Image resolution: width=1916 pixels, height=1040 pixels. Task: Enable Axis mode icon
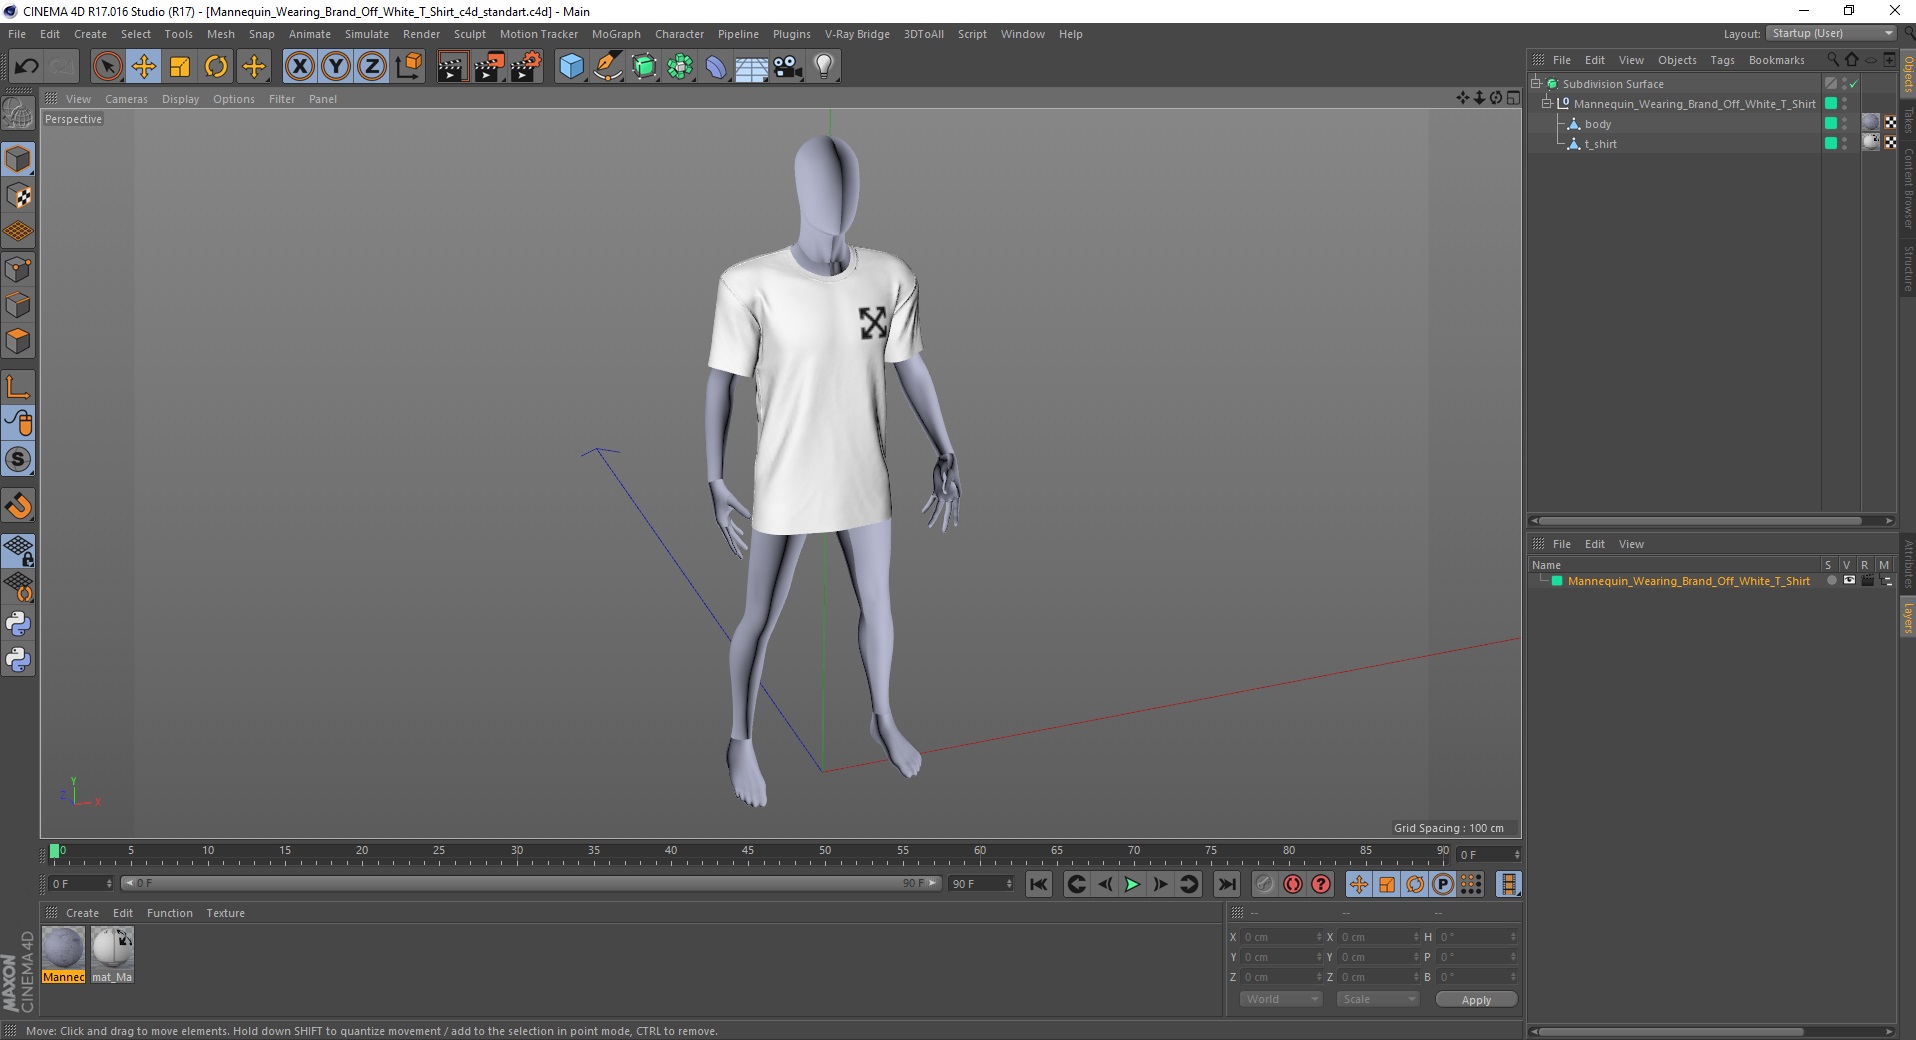[x=18, y=387]
